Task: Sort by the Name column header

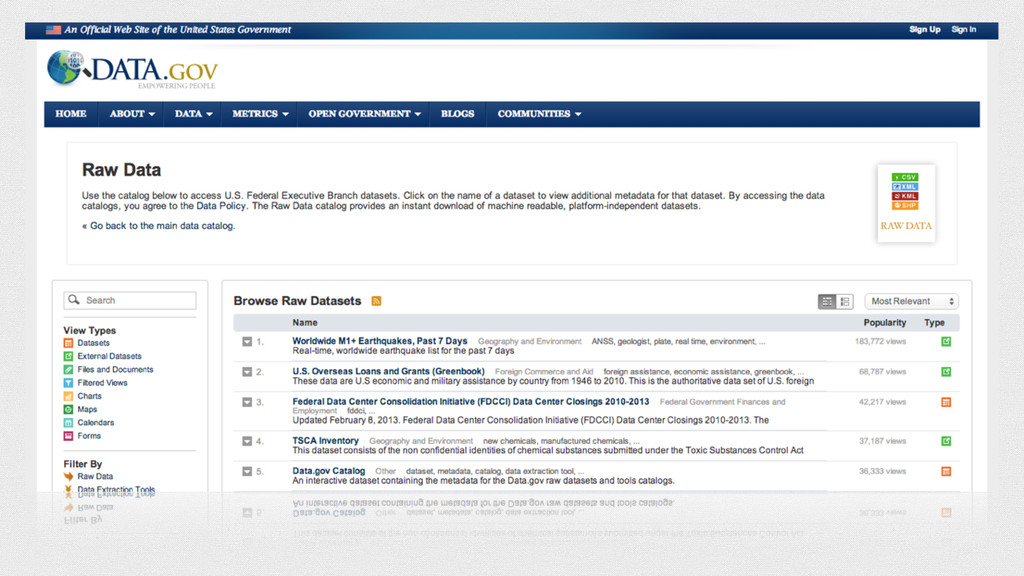Action: [304, 323]
